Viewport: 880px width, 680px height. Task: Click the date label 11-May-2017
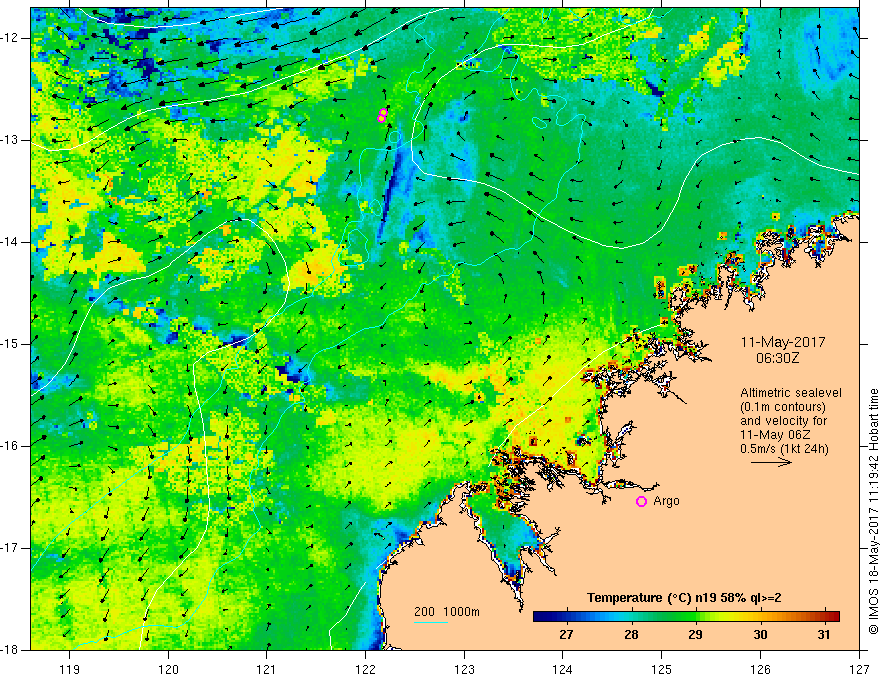click(x=783, y=342)
